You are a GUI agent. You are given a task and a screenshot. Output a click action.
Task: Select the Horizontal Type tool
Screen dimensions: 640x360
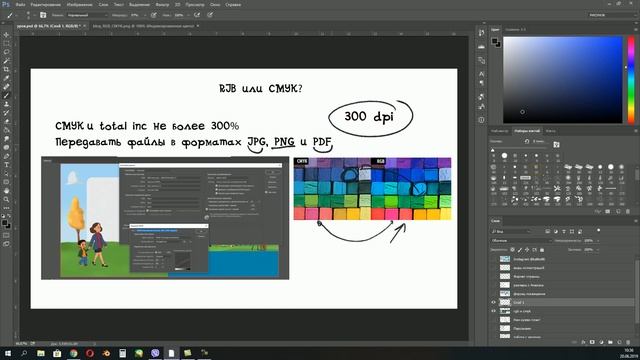pos(6,164)
